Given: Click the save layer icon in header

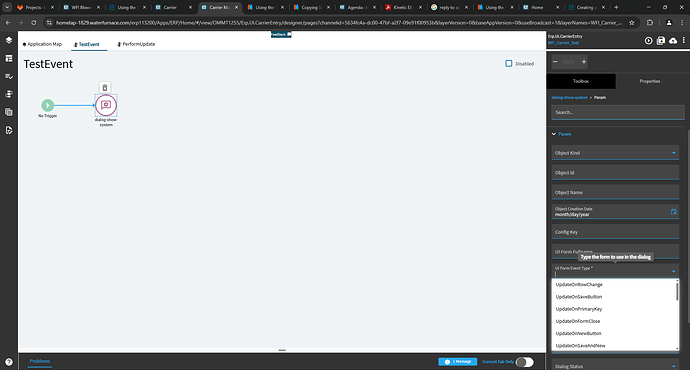Looking at the screenshot, I should click(661, 40).
